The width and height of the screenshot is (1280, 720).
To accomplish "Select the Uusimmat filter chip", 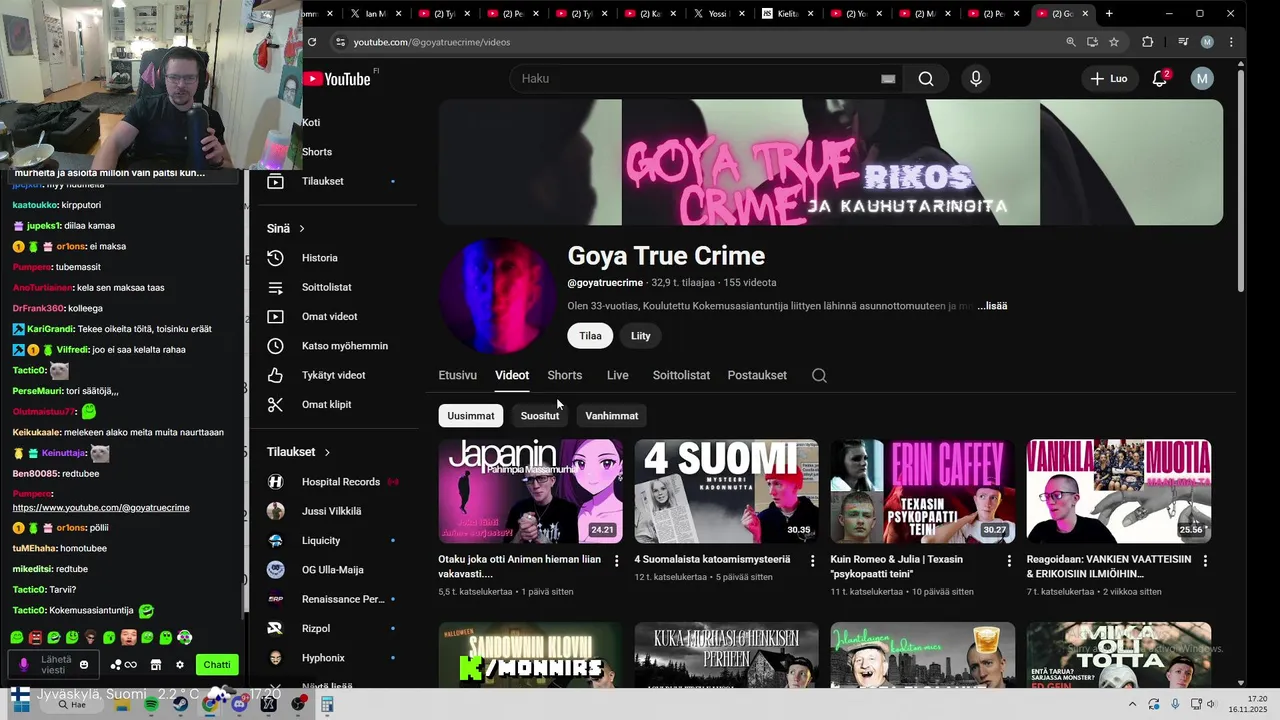I will point(471,416).
